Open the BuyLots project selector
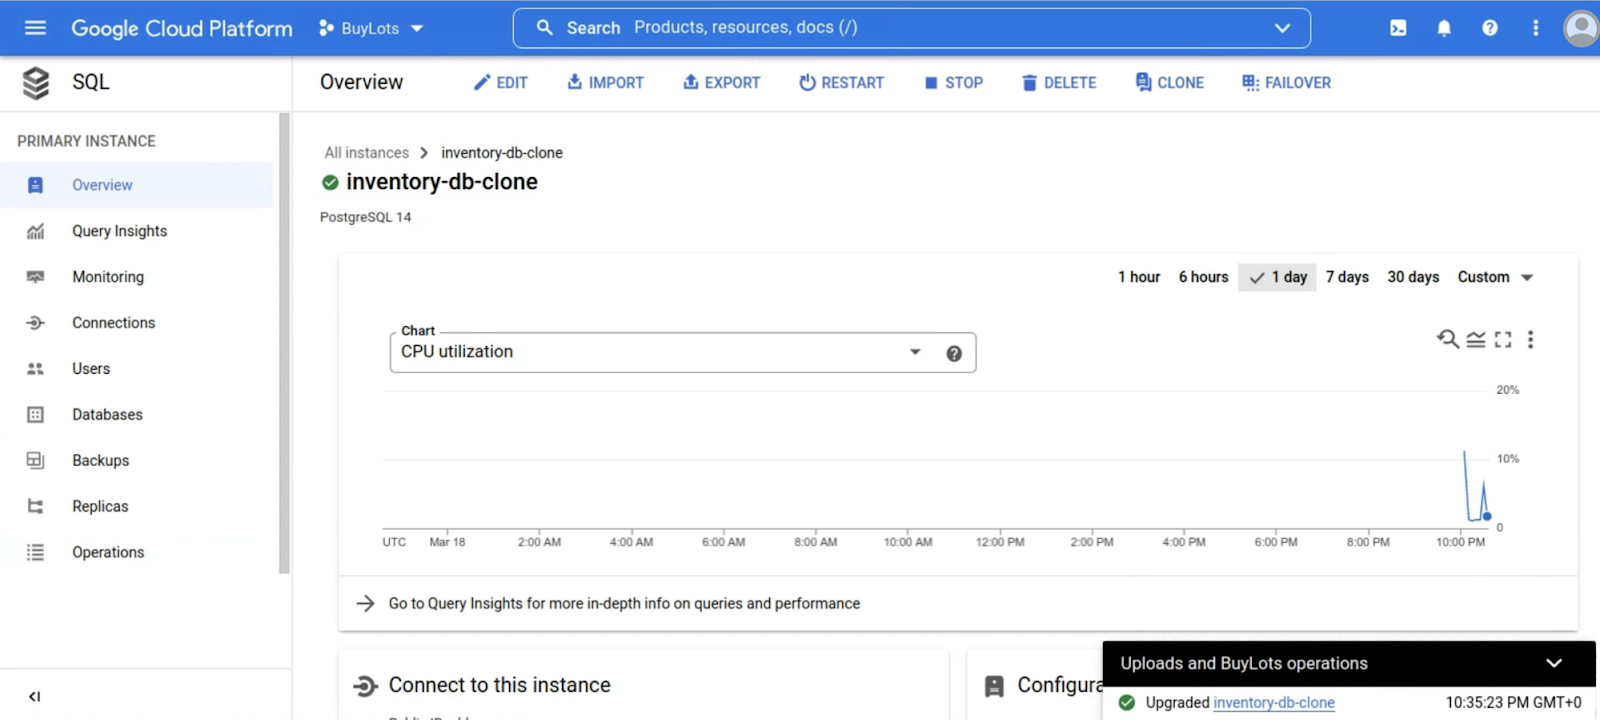The image size is (1600, 720). coord(371,28)
